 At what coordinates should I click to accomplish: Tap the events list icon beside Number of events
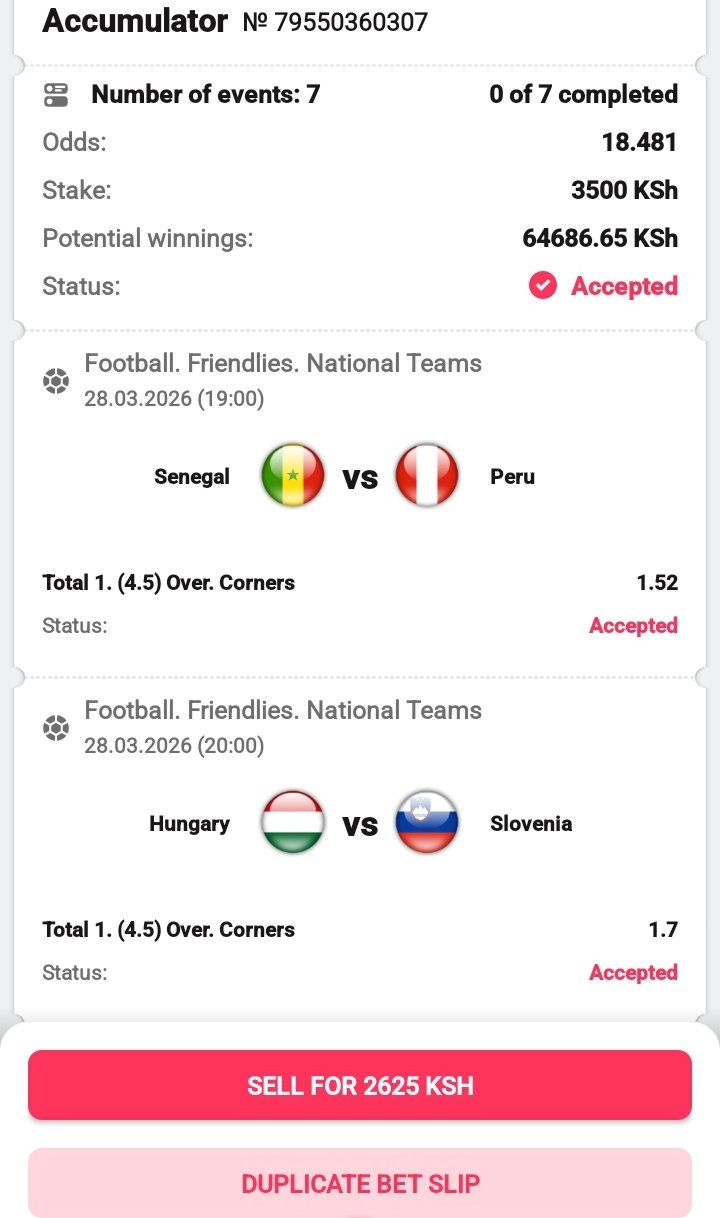(56, 95)
